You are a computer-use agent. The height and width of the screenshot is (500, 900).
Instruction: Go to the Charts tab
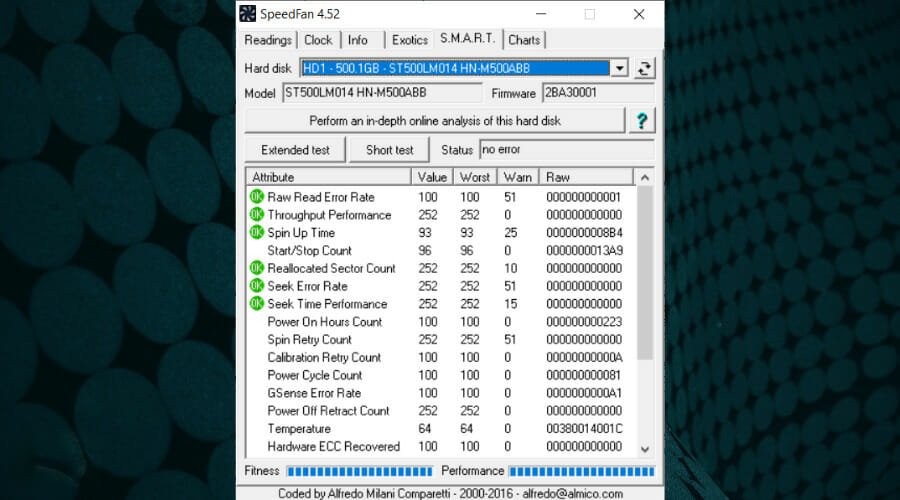pos(524,40)
